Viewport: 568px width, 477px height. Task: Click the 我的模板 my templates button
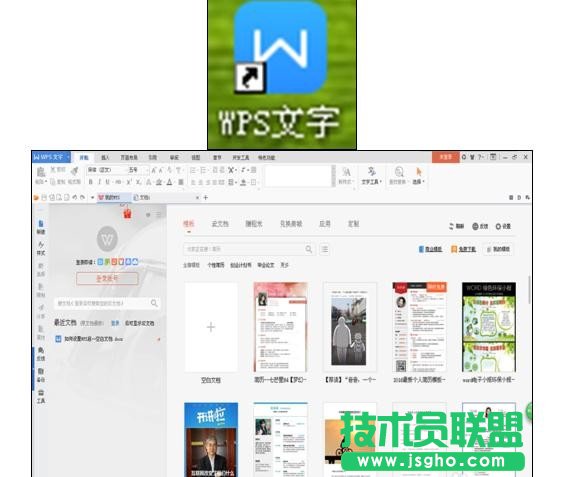click(498, 249)
